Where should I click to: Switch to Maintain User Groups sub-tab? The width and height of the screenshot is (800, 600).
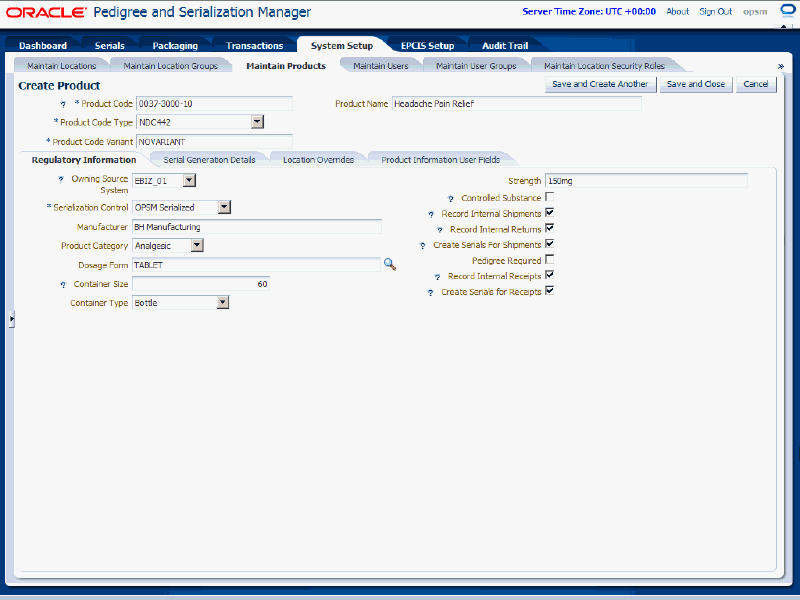tap(476, 66)
